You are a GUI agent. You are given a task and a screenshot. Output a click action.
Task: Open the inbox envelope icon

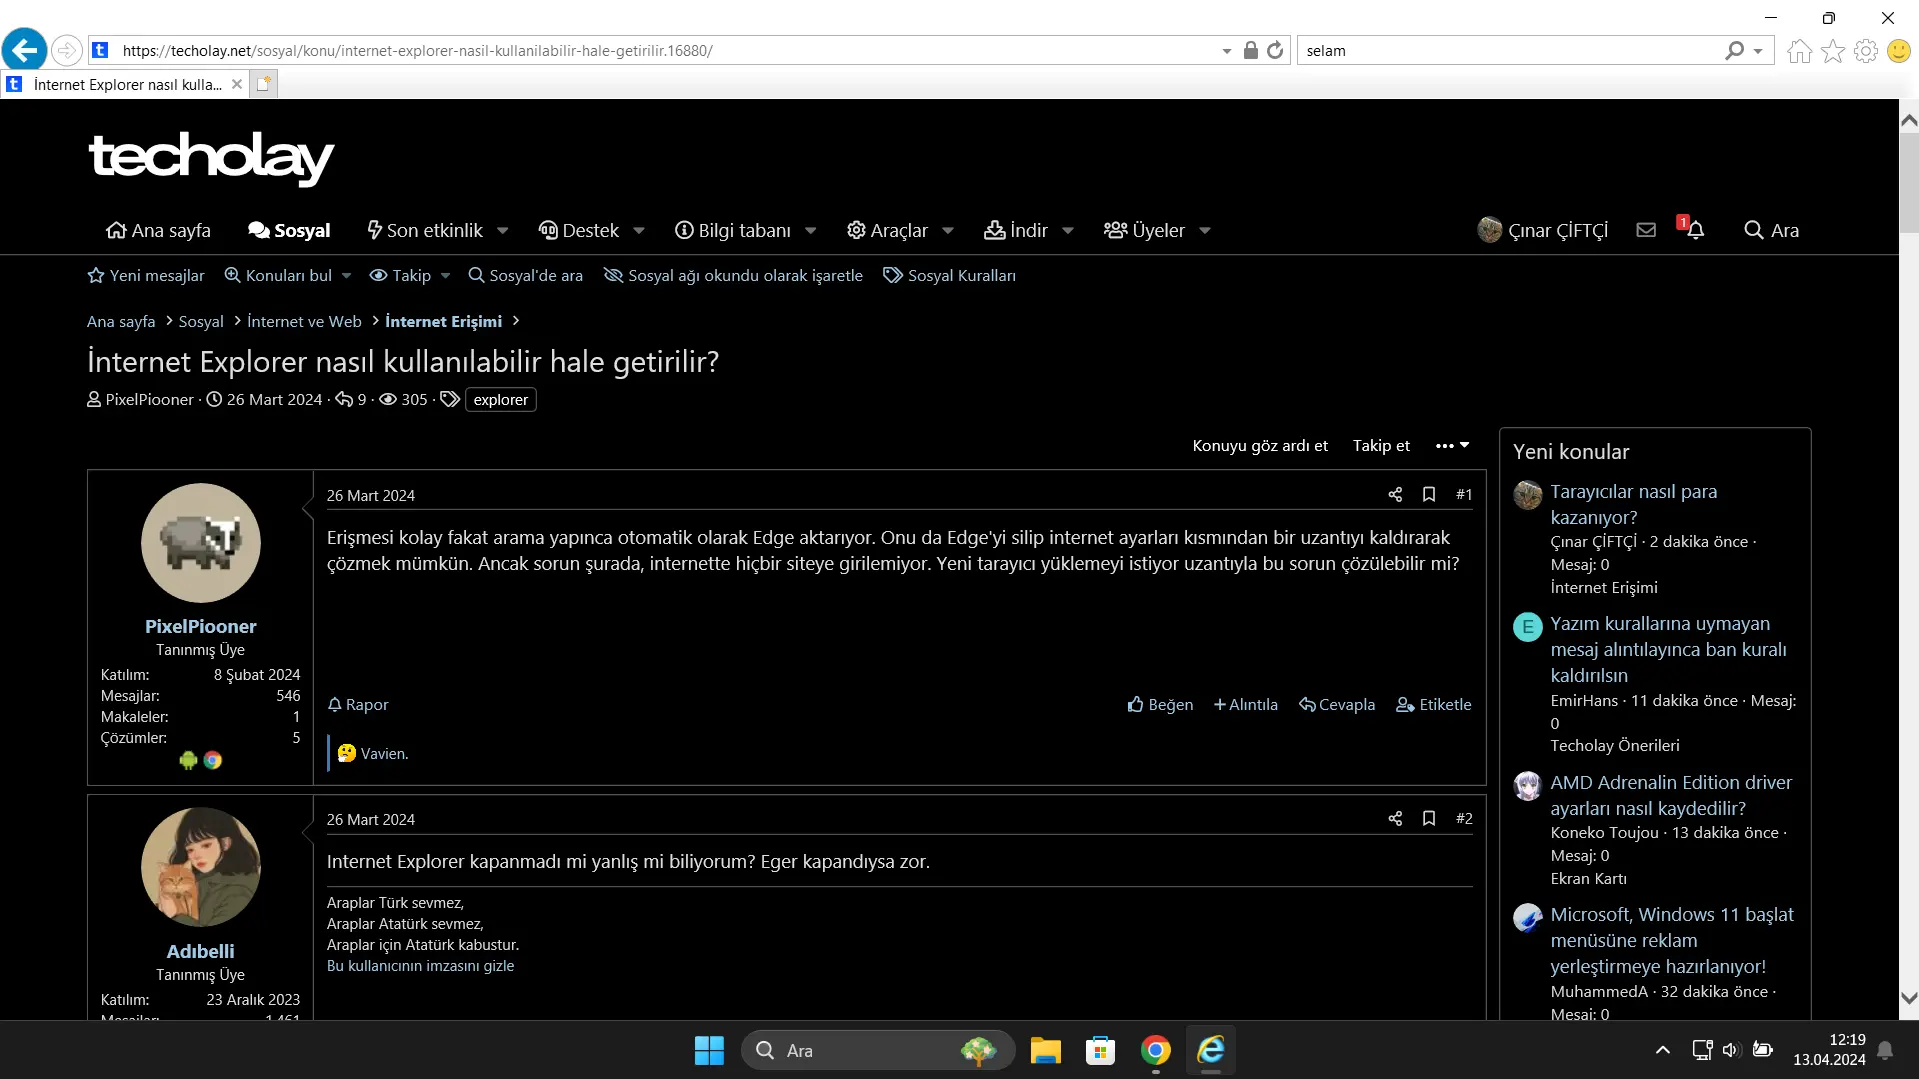pyautogui.click(x=1646, y=230)
